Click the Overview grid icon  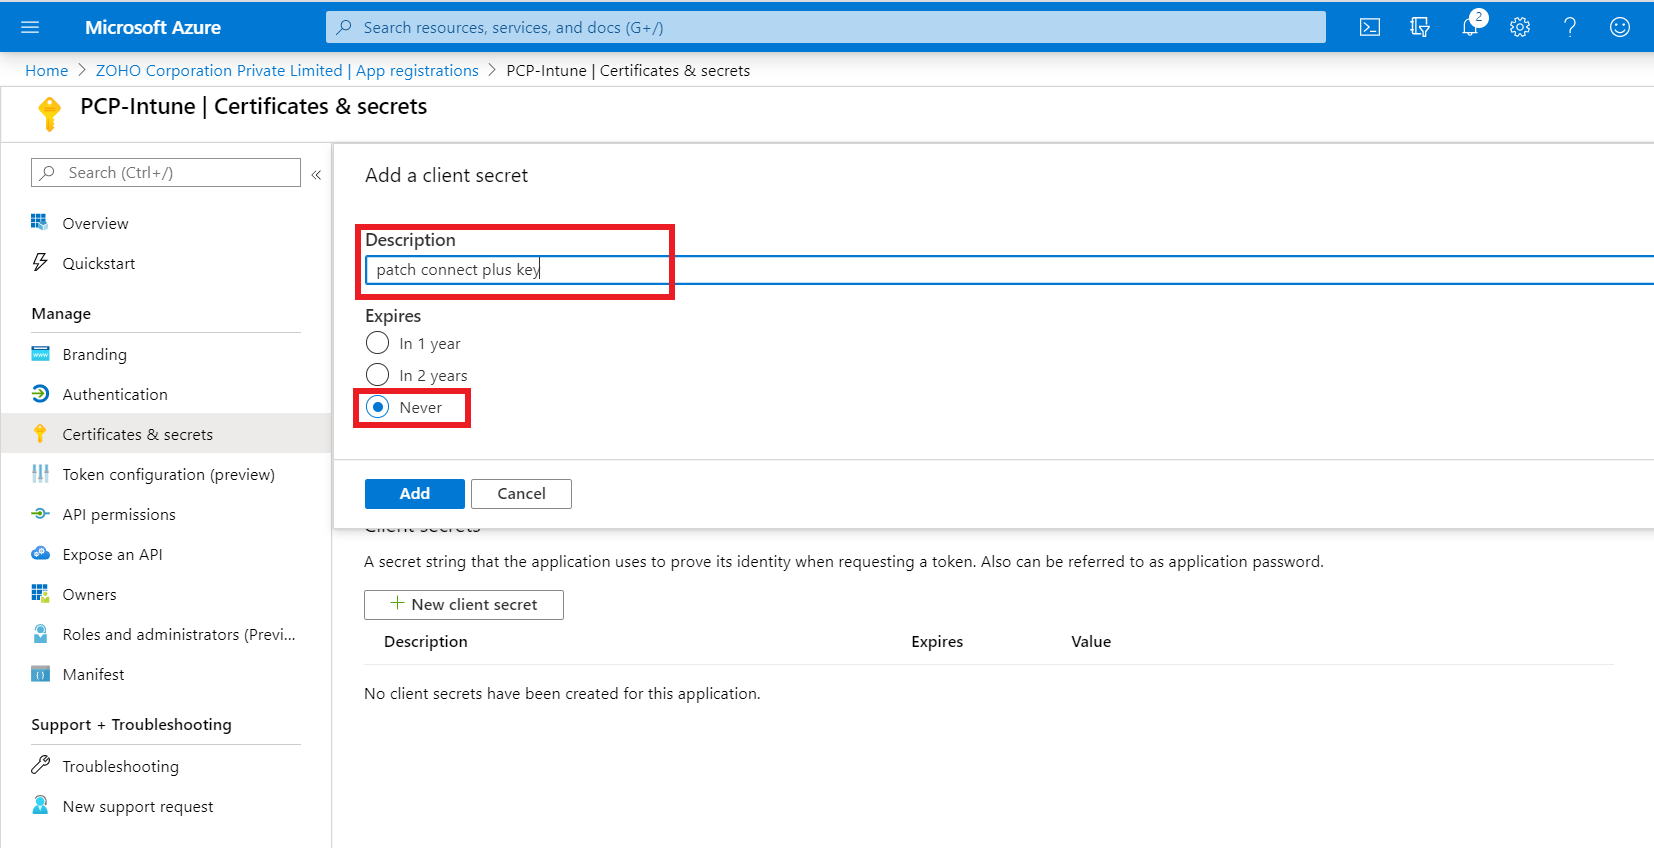click(39, 222)
